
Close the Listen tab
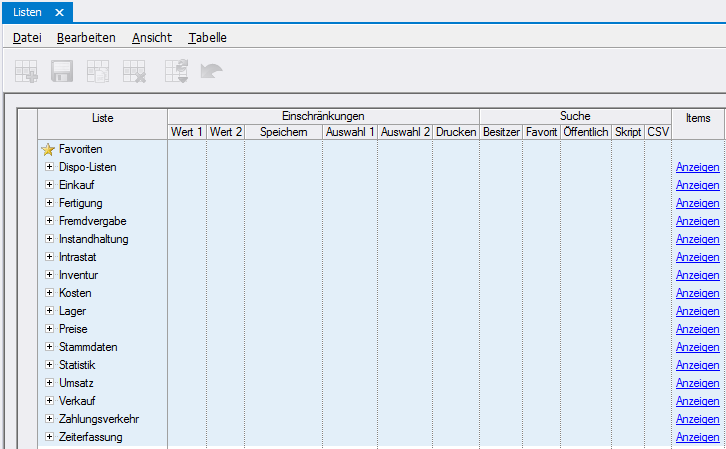click(59, 12)
